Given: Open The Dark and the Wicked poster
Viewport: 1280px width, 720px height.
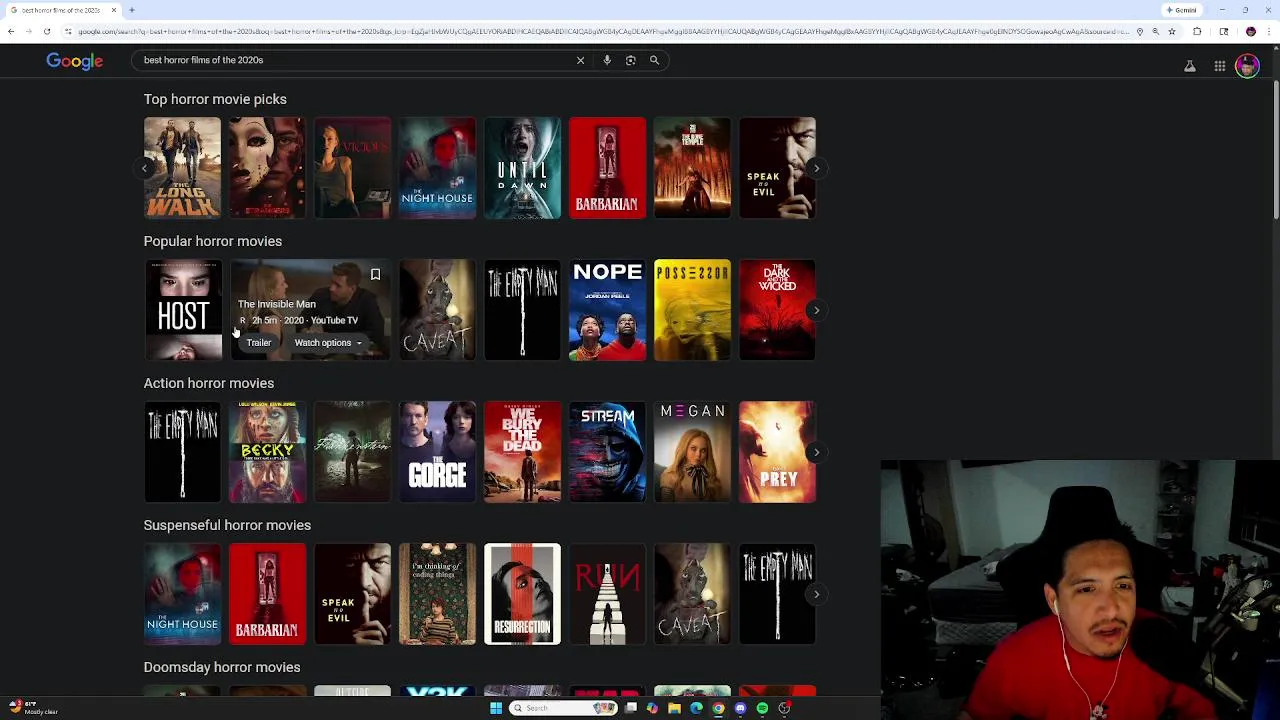Looking at the screenshot, I should (777, 310).
